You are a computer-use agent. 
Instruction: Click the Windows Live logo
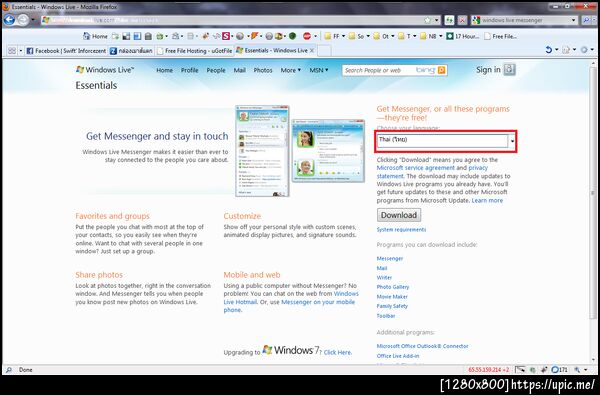click(104, 70)
